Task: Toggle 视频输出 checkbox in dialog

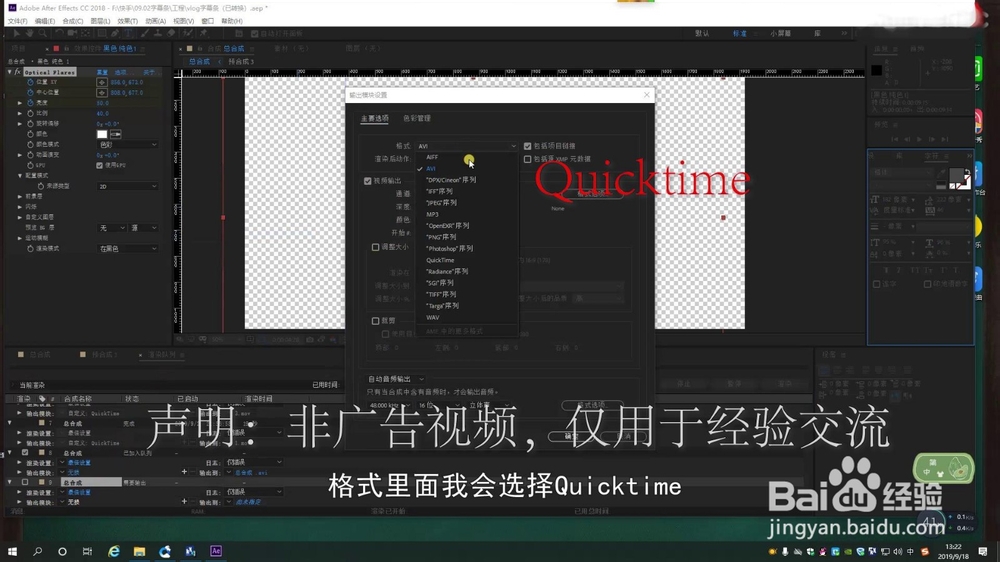Action: pyautogui.click(x=368, y=181)
